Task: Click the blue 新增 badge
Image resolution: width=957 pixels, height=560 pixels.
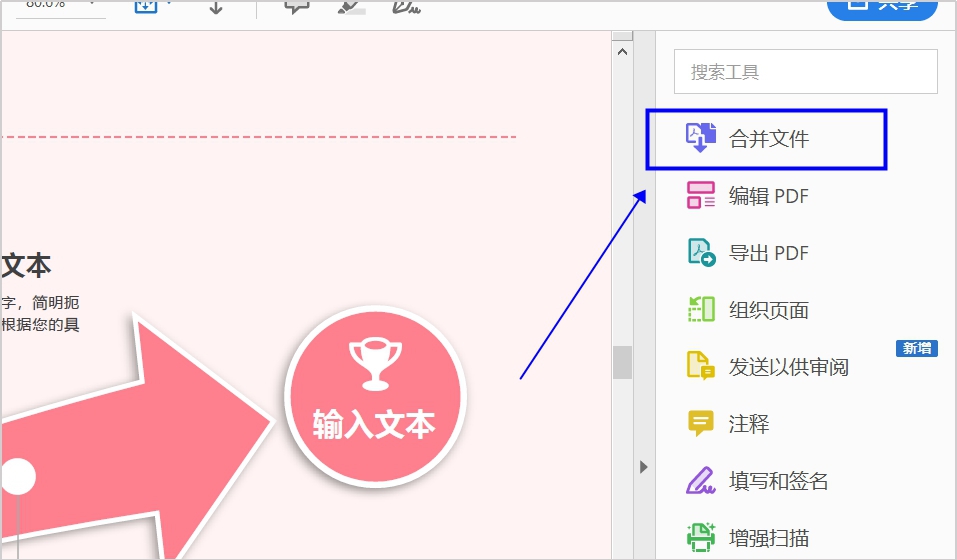Action: 917,348
